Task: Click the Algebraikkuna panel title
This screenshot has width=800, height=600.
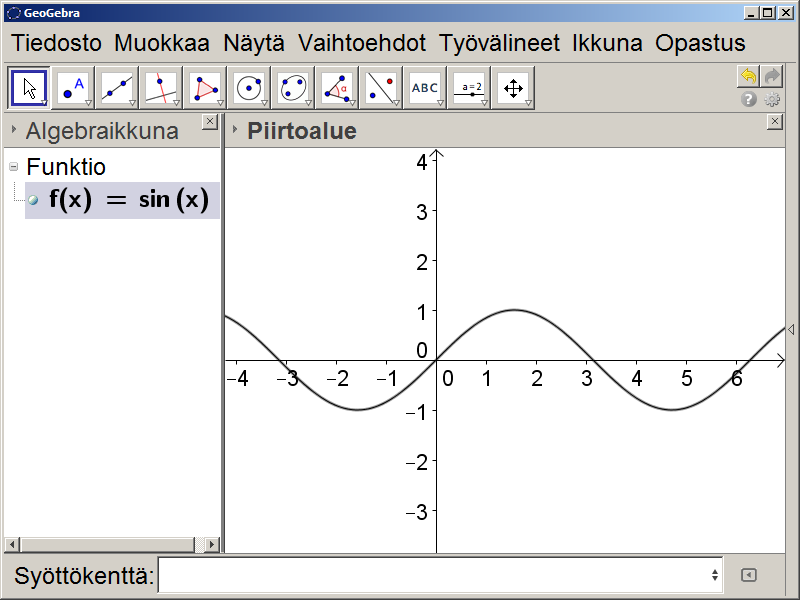Action: point(102,131)
